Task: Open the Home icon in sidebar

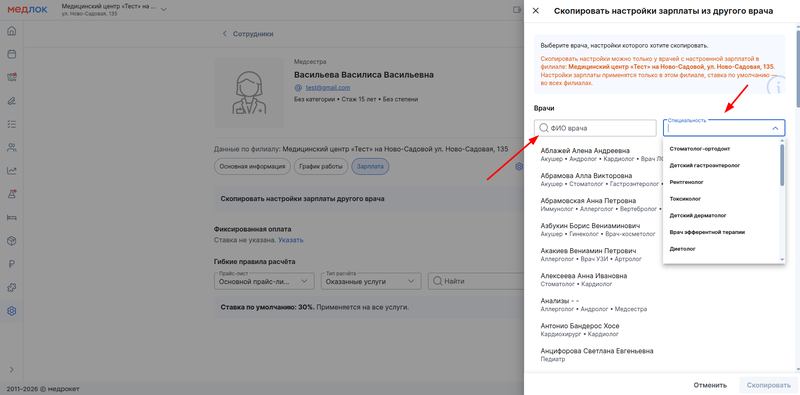Action: point(12,31)
